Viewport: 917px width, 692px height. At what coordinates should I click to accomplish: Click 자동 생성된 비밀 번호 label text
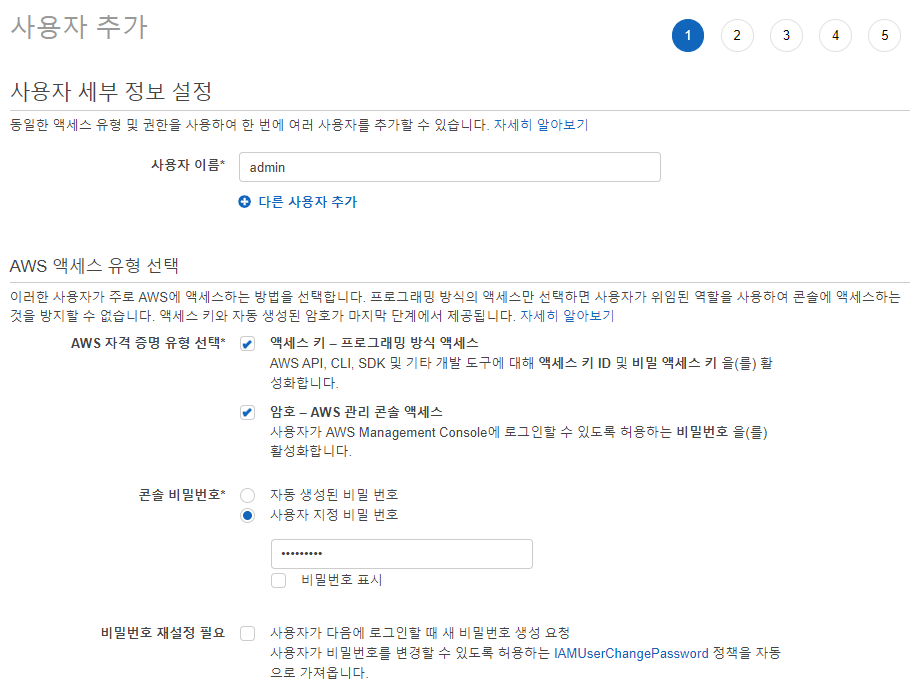coord(334,495)
